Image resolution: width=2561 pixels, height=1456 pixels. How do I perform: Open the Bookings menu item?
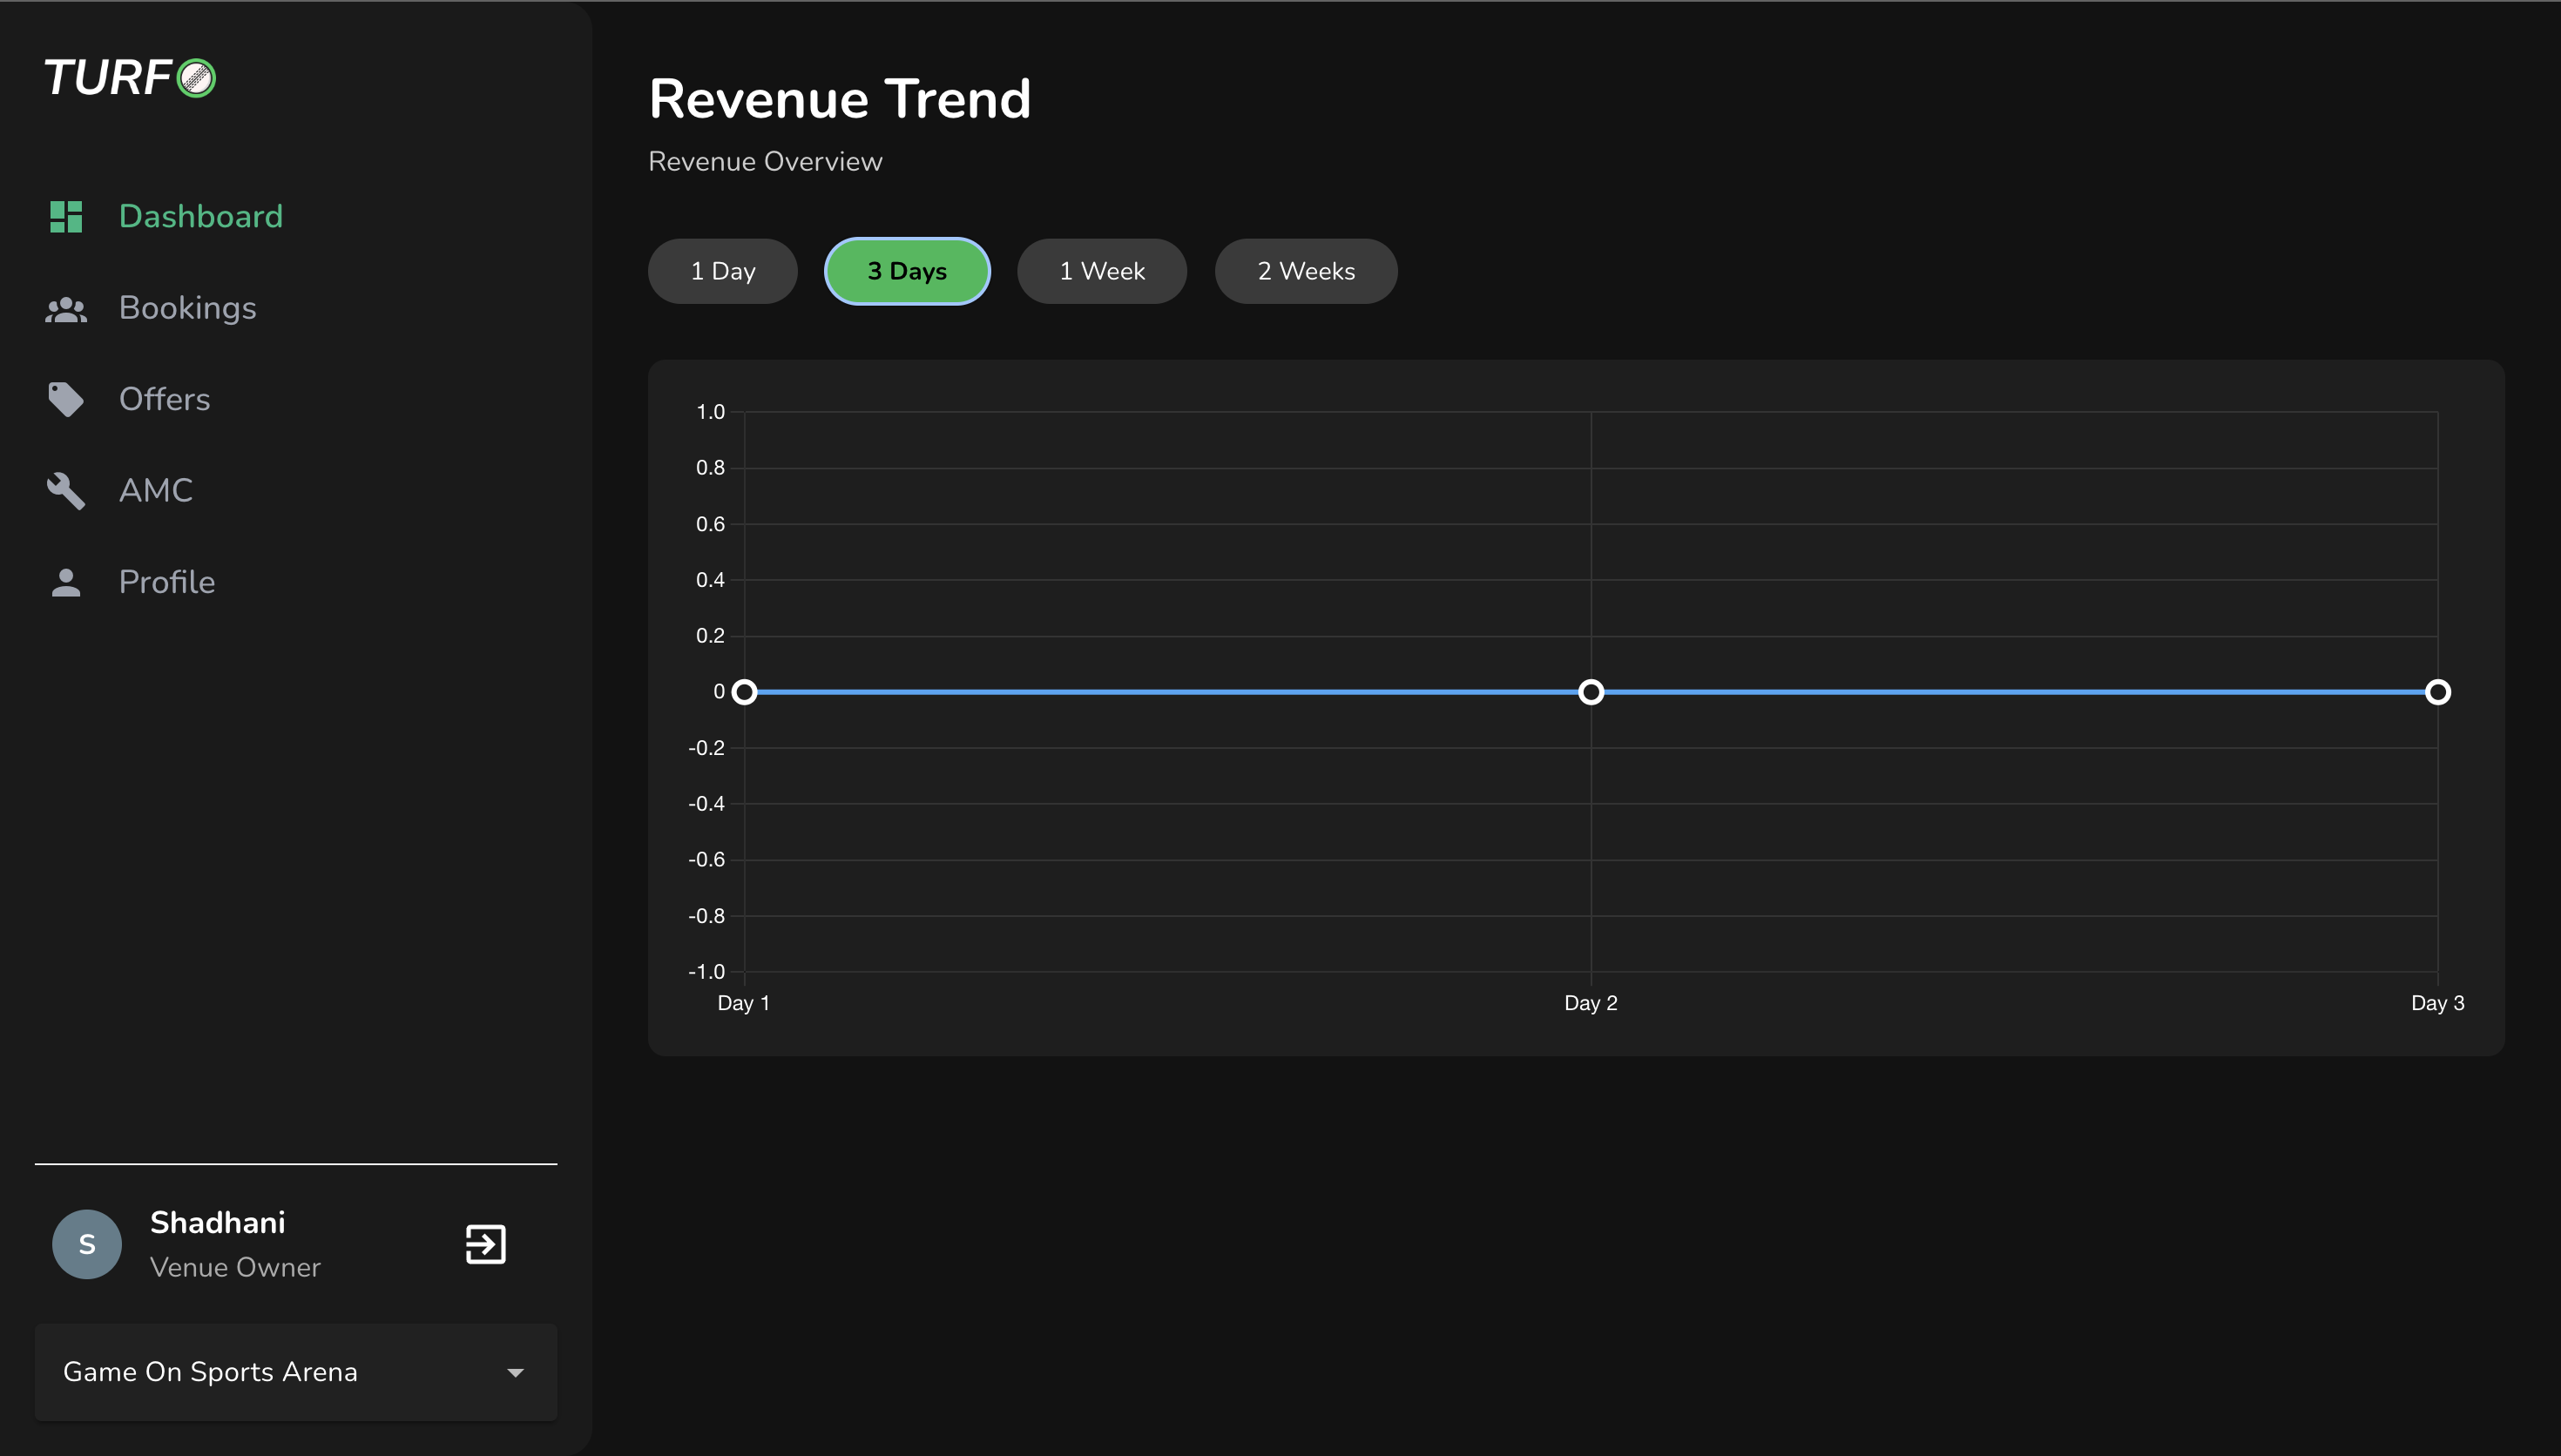click(187, 308)
